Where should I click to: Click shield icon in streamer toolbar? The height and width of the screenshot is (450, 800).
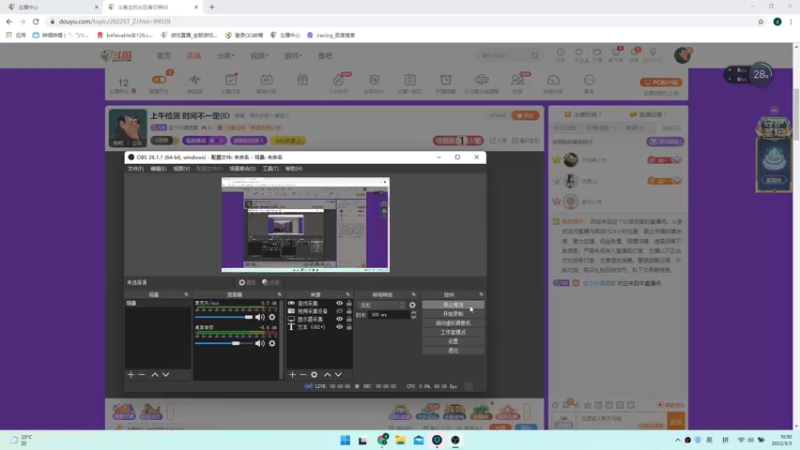pos(374,80)
